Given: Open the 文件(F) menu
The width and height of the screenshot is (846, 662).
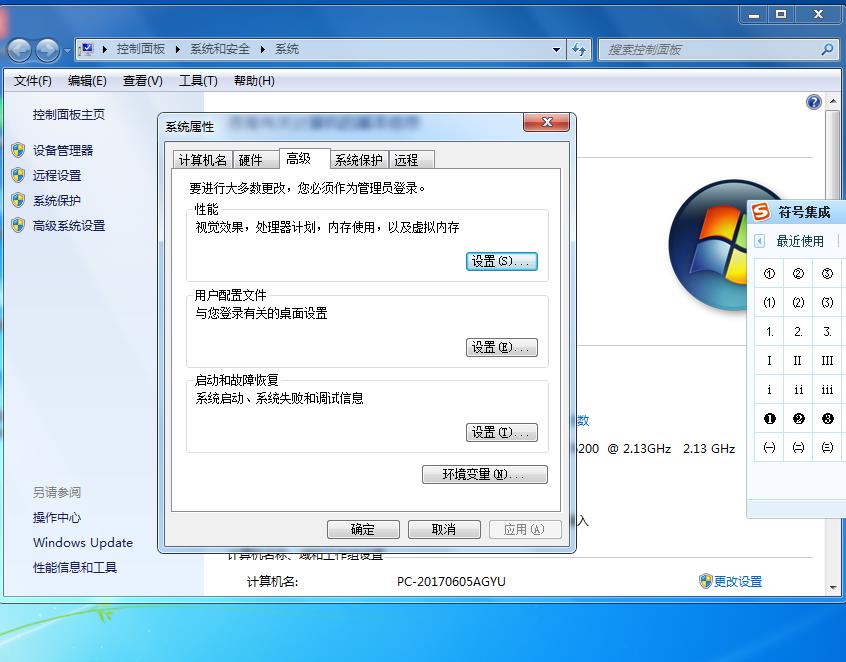Looking at the screenshot, I should [33, 81].
